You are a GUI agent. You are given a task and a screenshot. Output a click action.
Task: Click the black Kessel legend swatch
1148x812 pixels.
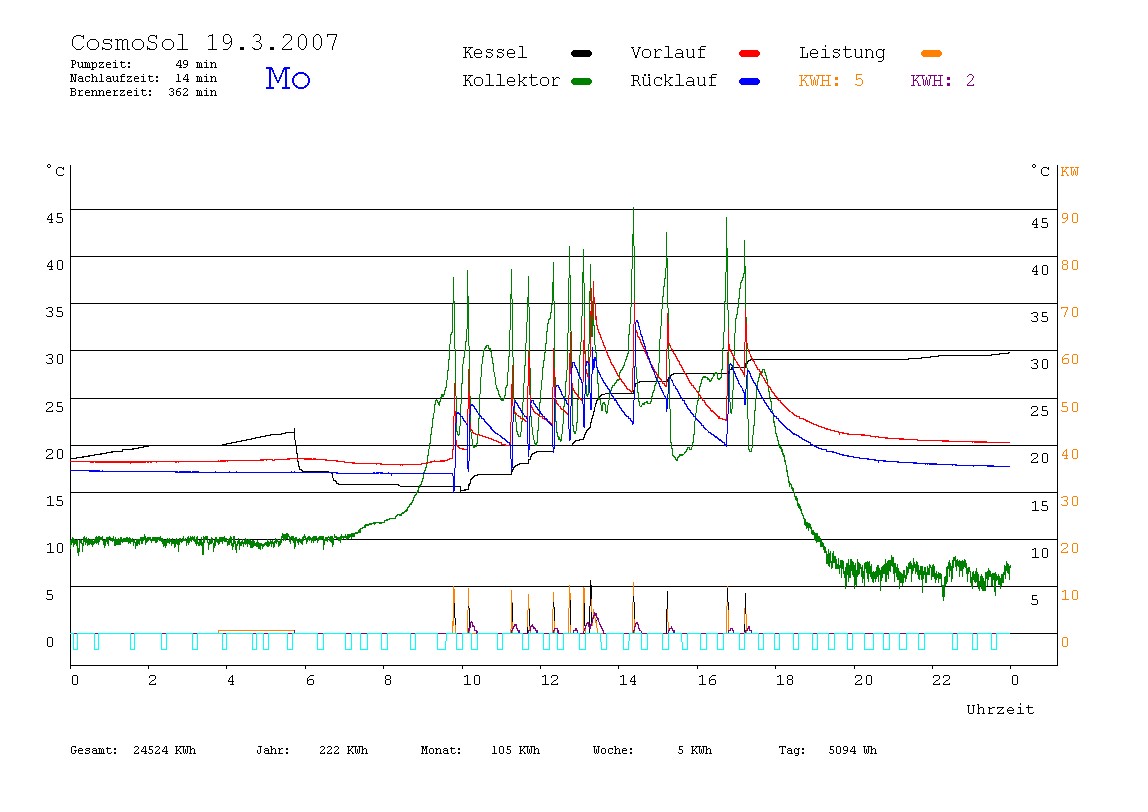[x=581, y=53]
